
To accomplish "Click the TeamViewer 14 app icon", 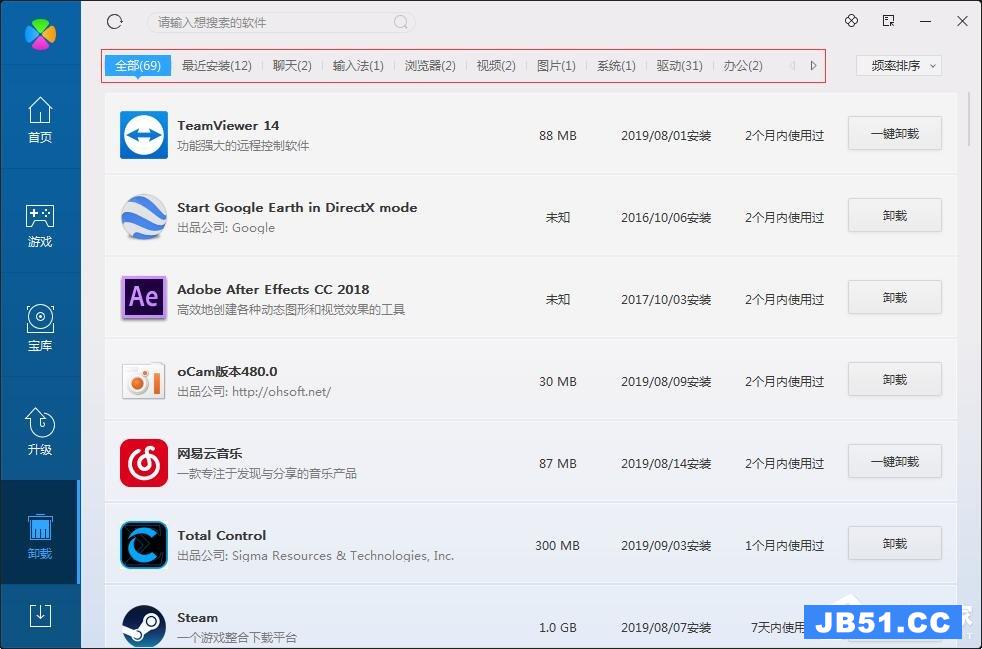I will click(144, 135).
